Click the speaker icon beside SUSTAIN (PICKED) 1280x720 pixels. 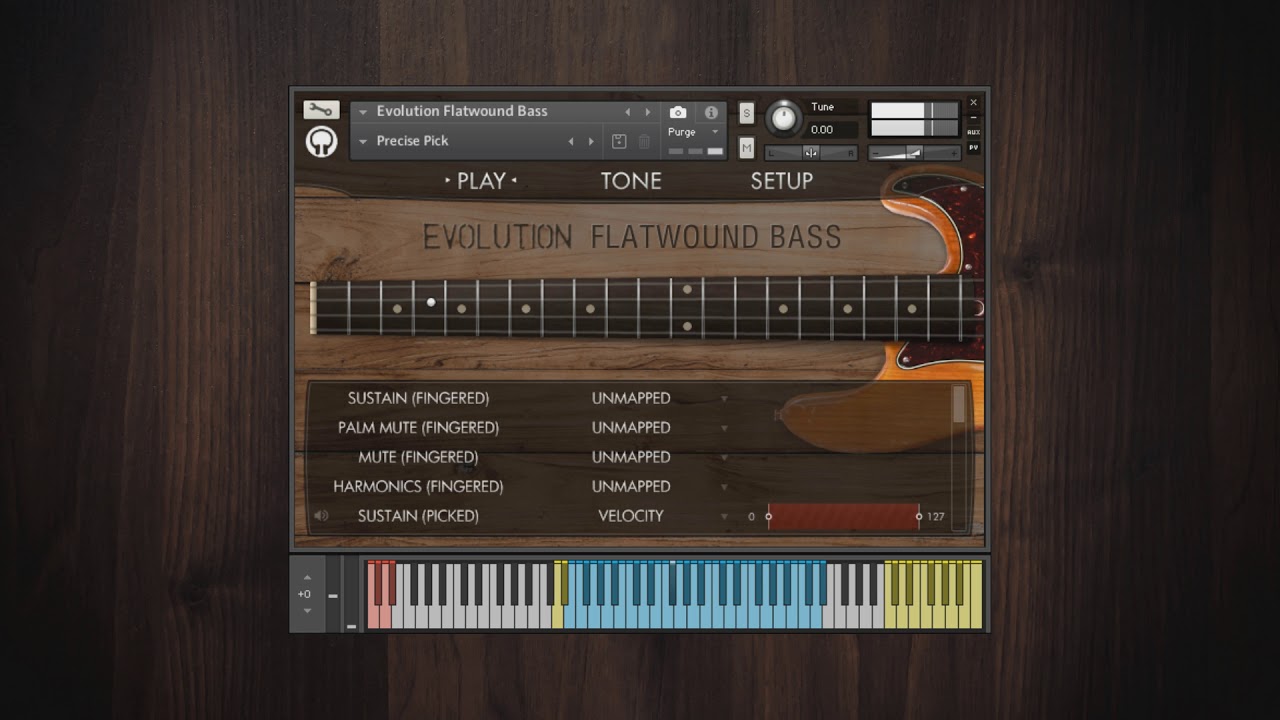coord(321,516)
